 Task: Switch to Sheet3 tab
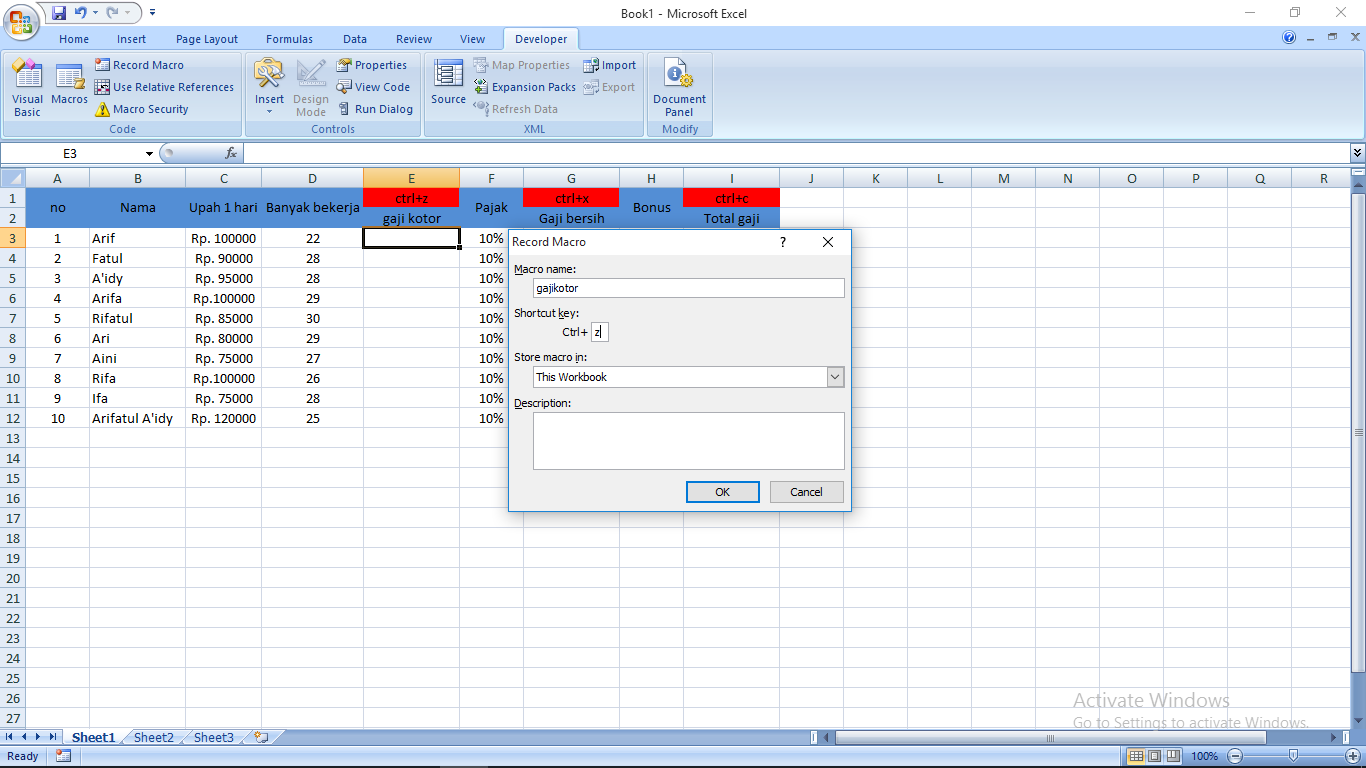[214, 737]
